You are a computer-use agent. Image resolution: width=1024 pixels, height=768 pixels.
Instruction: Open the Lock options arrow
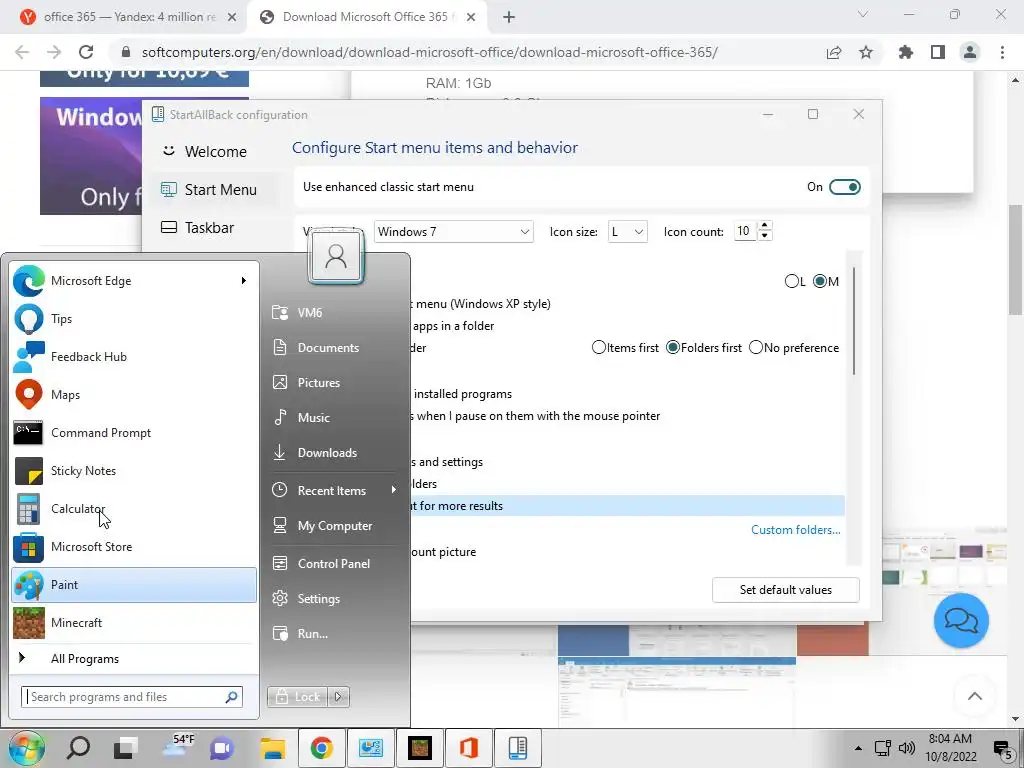[338, 697]
